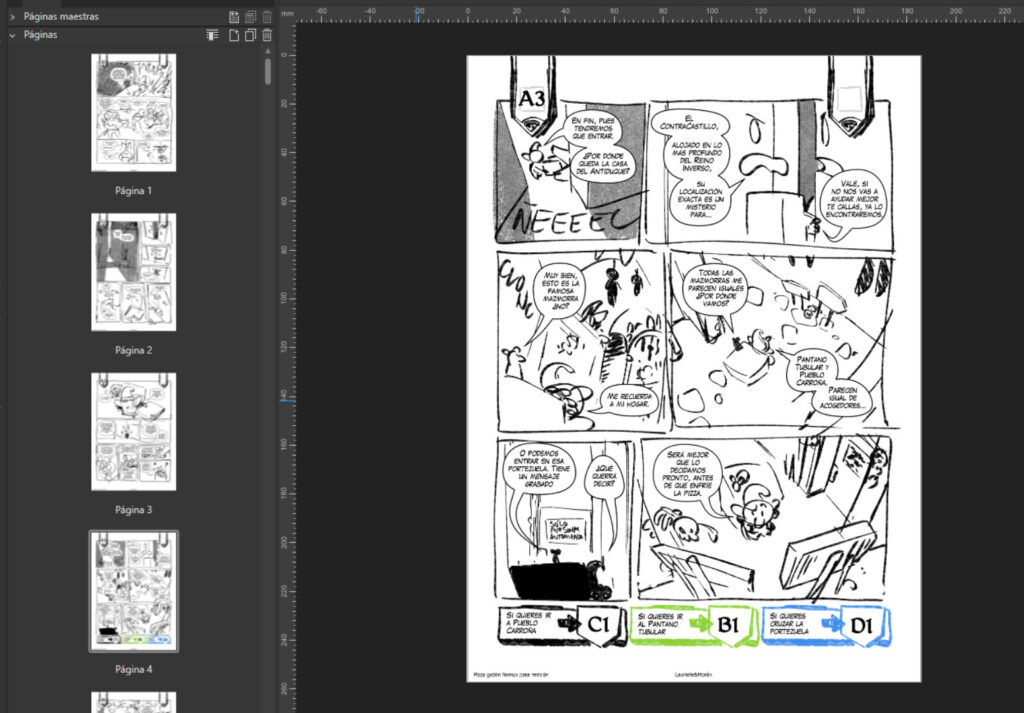Click the chevron beside Páginas maestras

[x=10, y=16]
